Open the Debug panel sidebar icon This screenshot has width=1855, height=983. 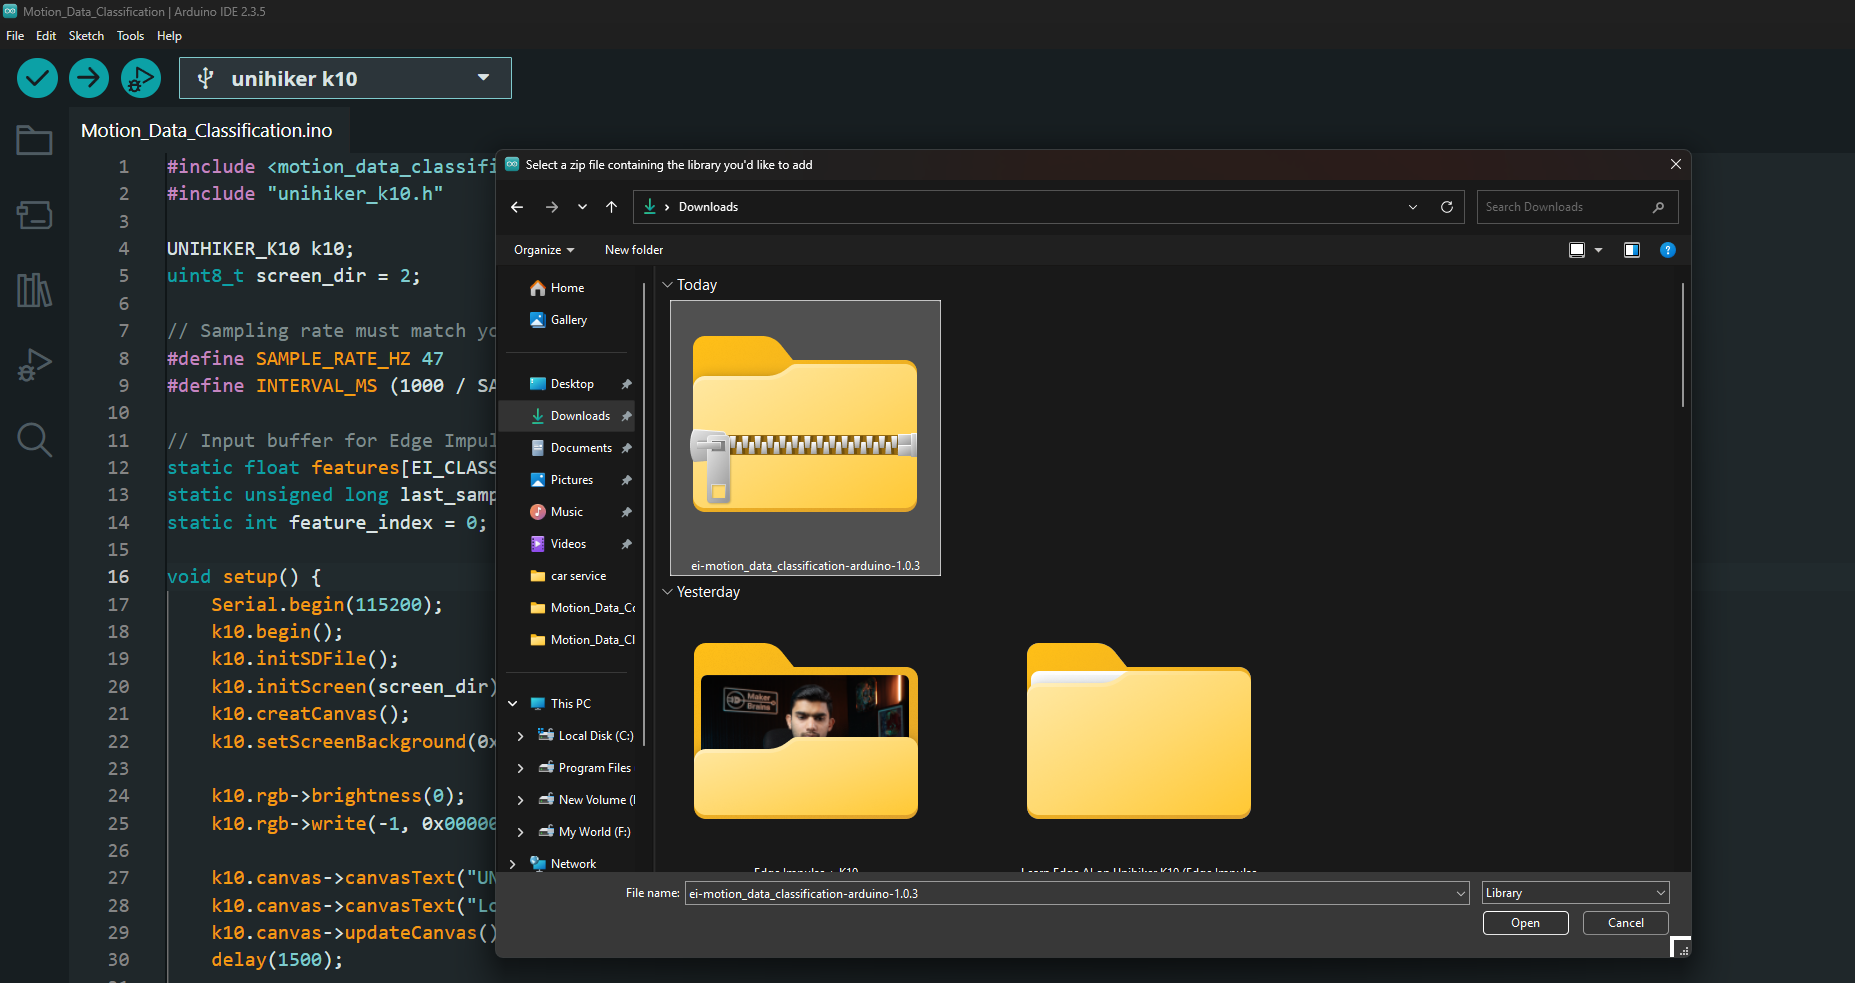(34, 365)
